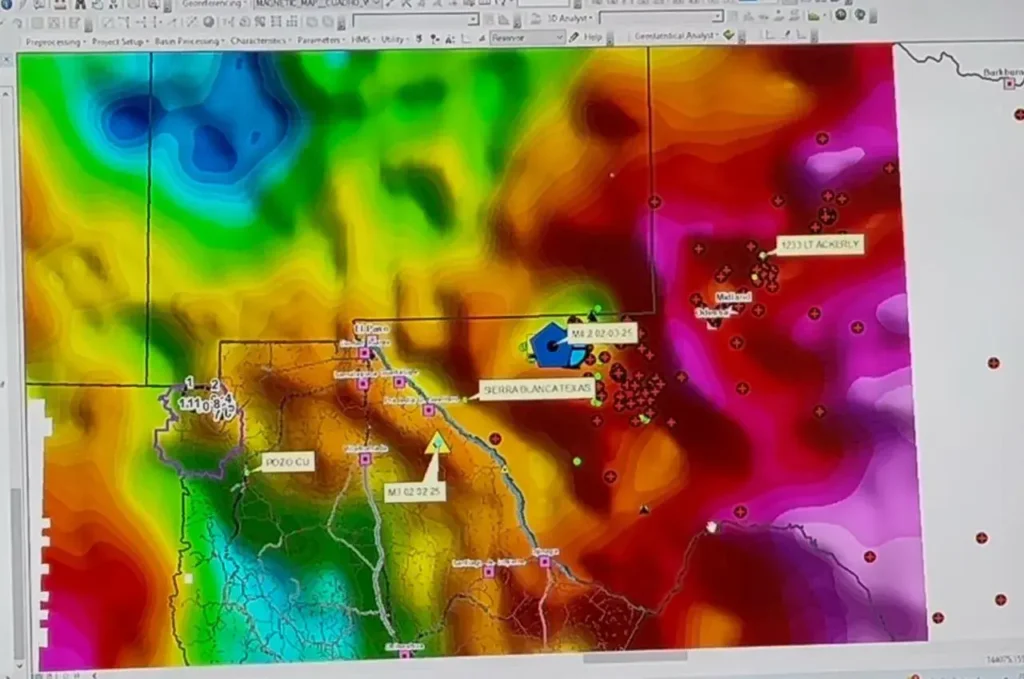Click the 'M4.2 02-03-25' callout label

pyautogui.click(x=601, y=334)
